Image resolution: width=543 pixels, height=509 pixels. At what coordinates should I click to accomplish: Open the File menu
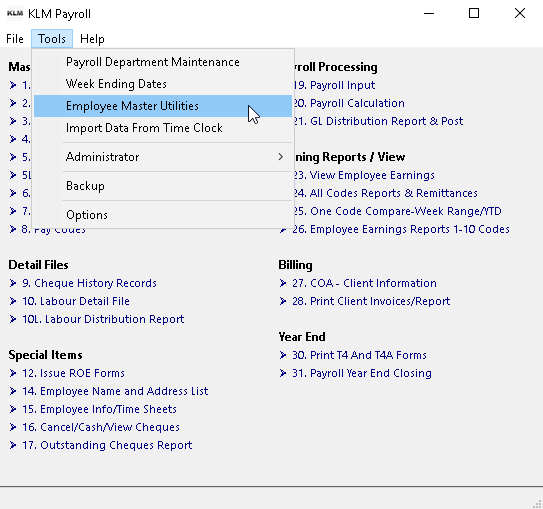[15, 39]
